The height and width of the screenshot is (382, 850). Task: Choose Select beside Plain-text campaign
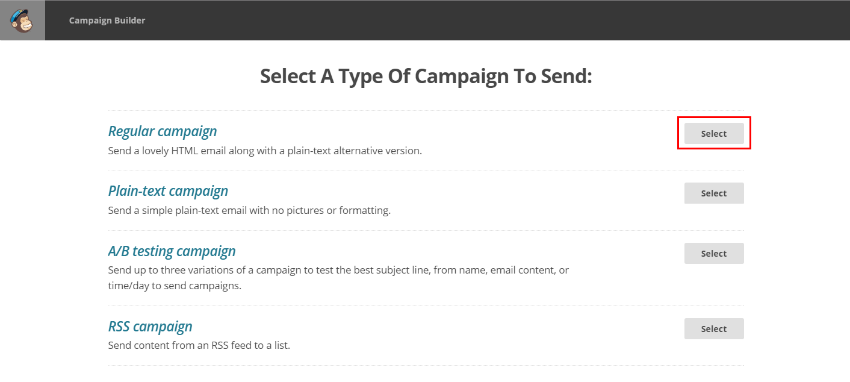[x=713, y=193]
